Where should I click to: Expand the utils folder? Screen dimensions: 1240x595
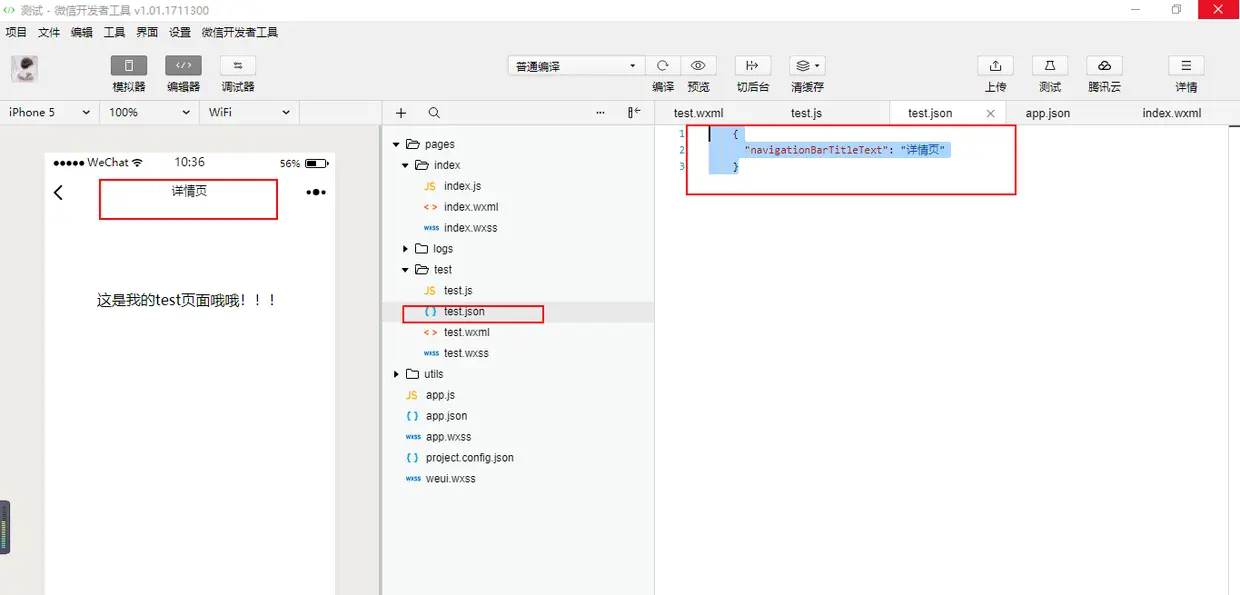click(x=396, y=373)
